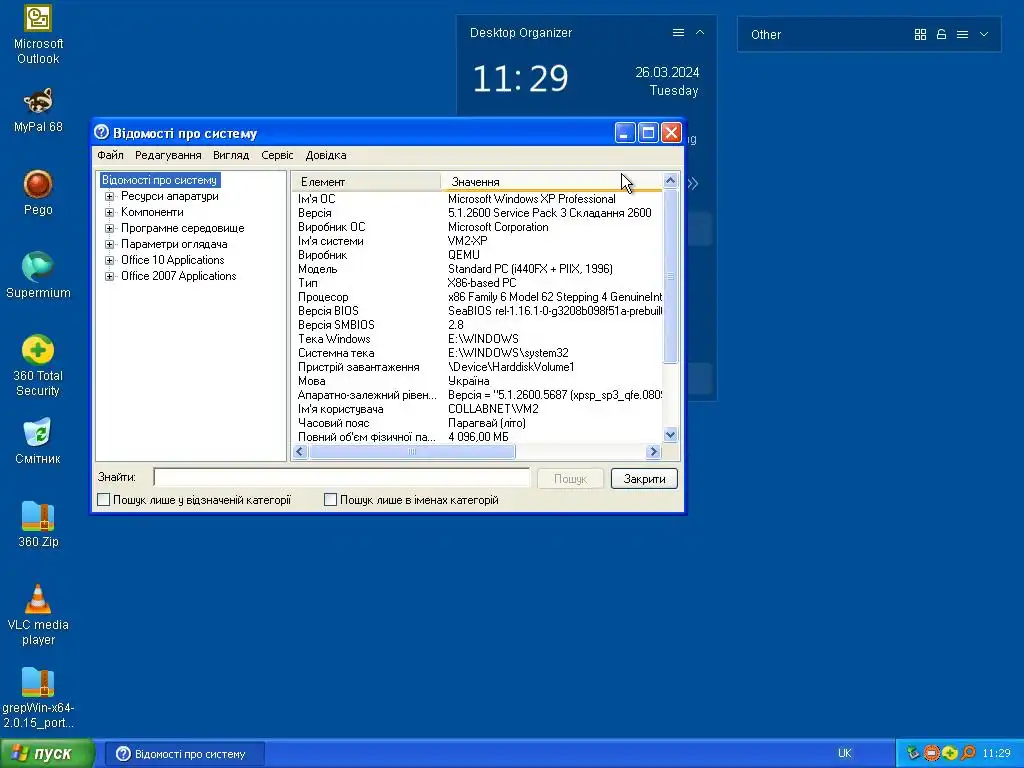Select the grepWin-x64 archive icon
The width and height of the screenshot is (1024, 768).
[38, 698]
